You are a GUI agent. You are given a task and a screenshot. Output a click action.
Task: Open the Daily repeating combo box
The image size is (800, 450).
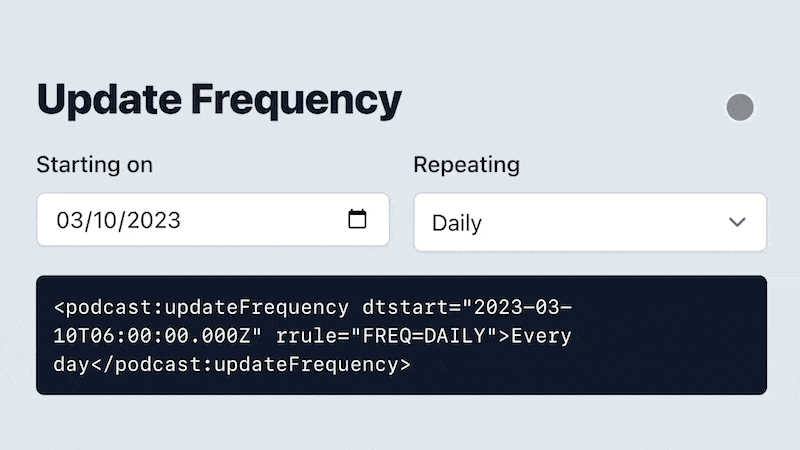tap(590, 222)
